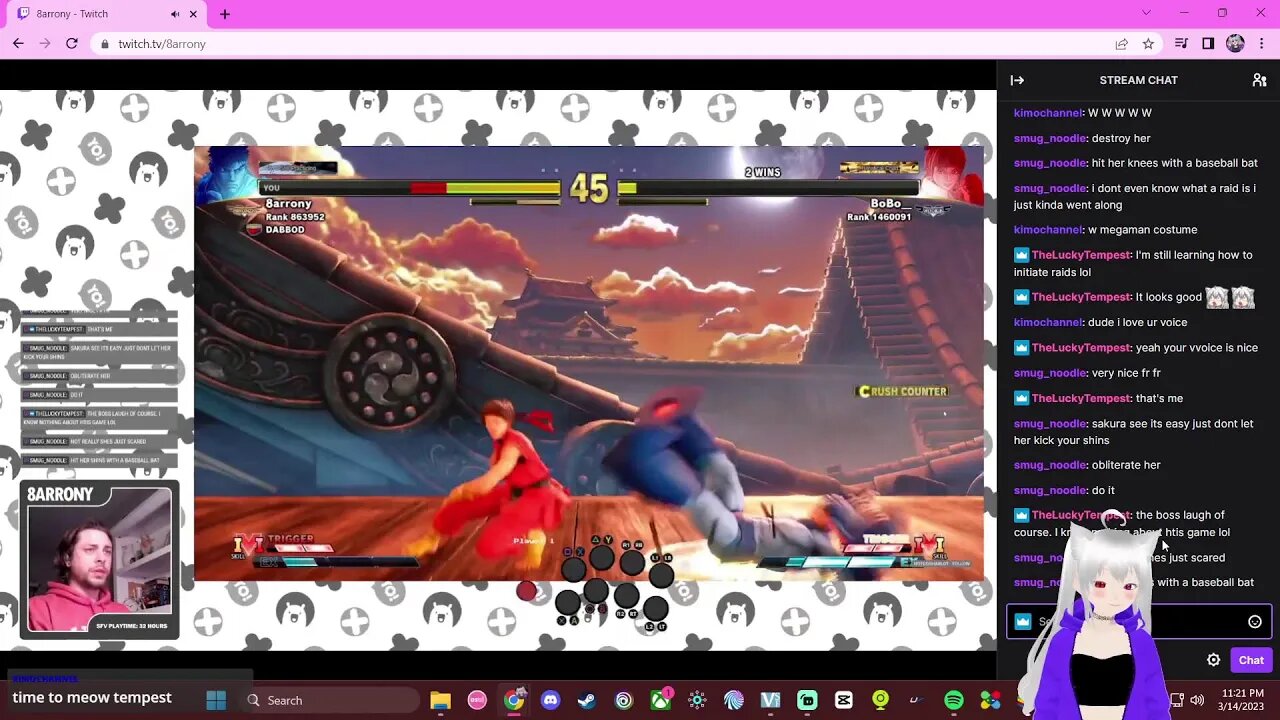The image size is (1280, 720).
Task: Reload the Twitch page
Action: coord(72,44)
